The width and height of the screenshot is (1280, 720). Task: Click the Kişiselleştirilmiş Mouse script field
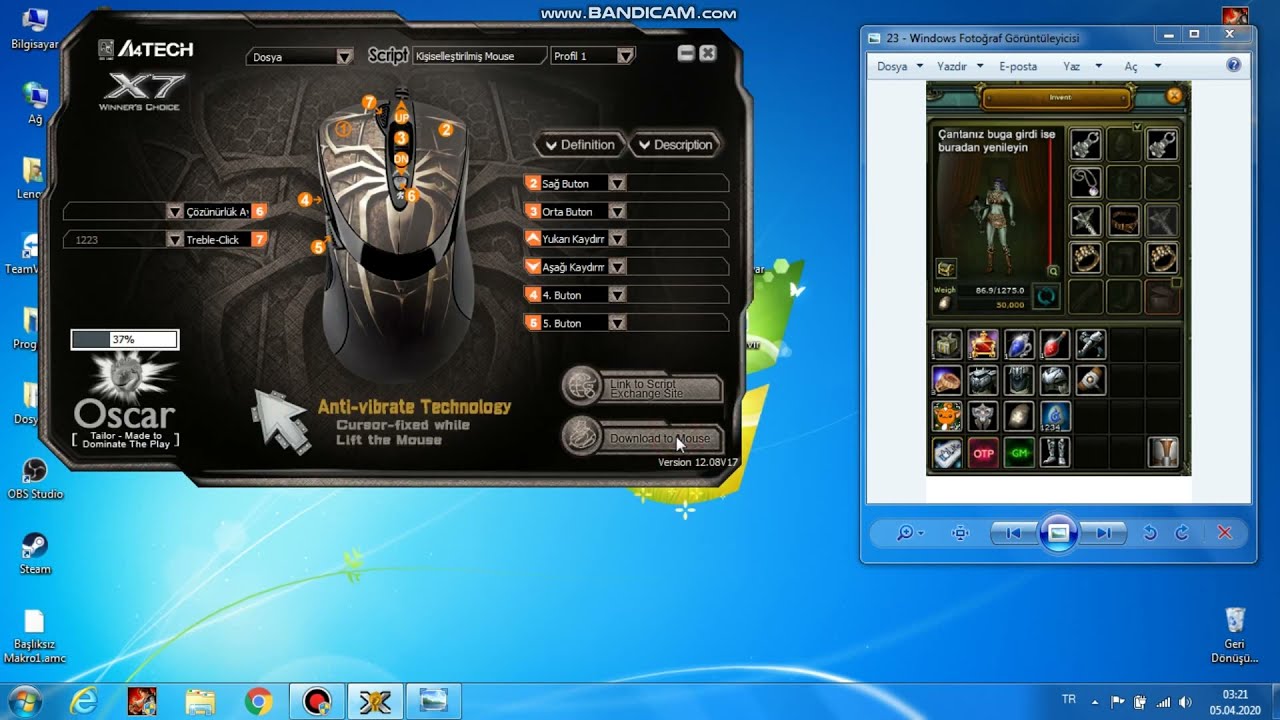pos(480,56)
